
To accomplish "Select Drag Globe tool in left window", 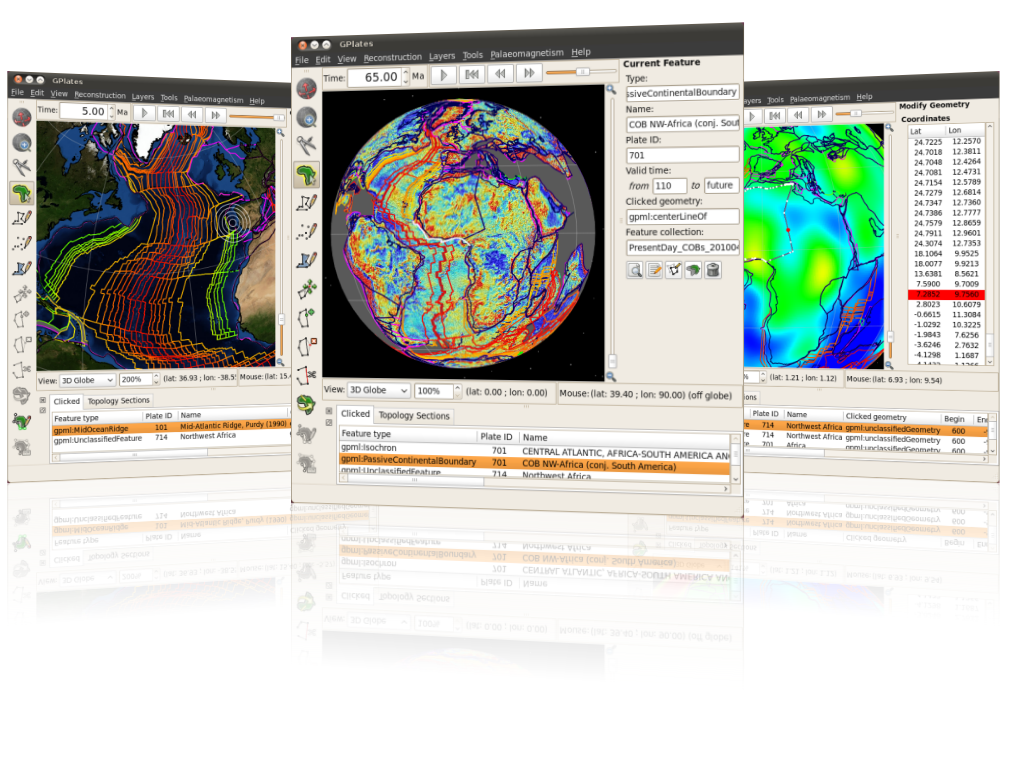I will pos(21,118).
